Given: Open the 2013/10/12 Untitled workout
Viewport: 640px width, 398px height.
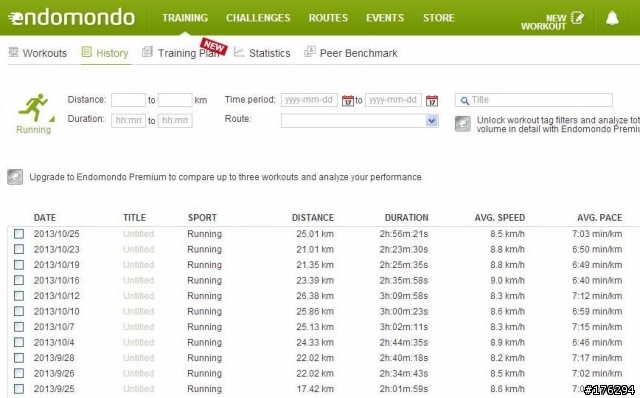Looking at the screenshot, I should [x=138, y=296].
